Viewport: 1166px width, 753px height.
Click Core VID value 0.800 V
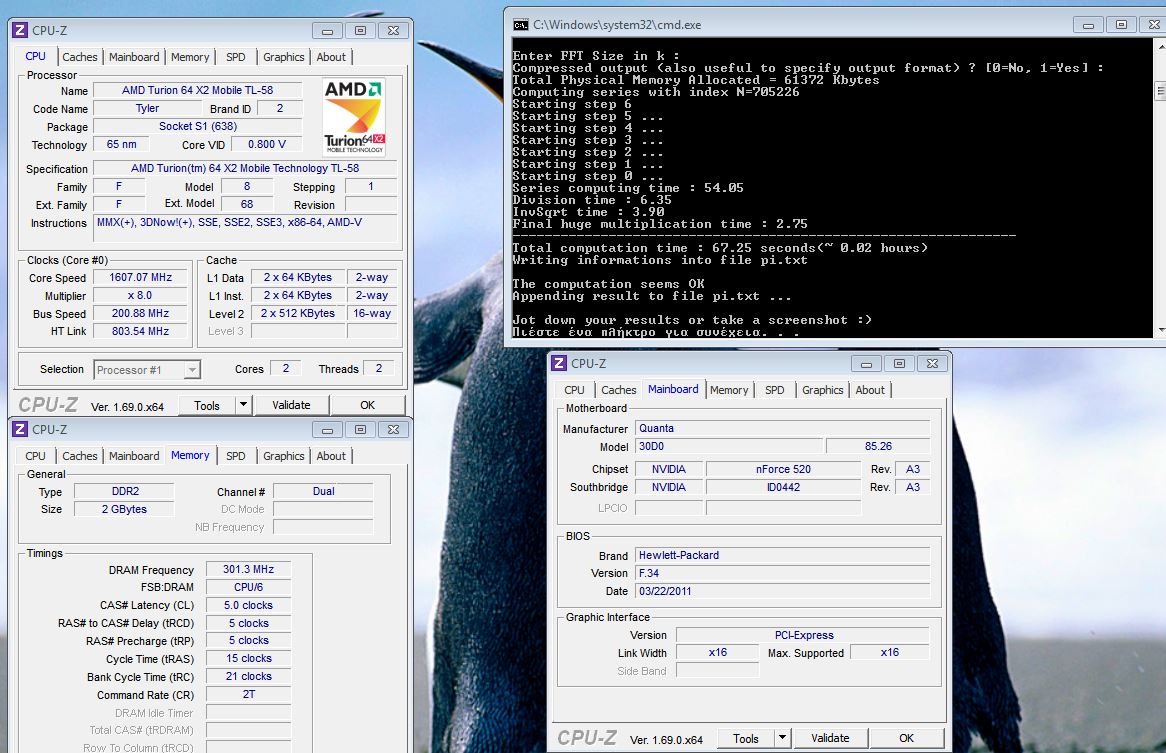pyautogui.click(x=267, y=144)
